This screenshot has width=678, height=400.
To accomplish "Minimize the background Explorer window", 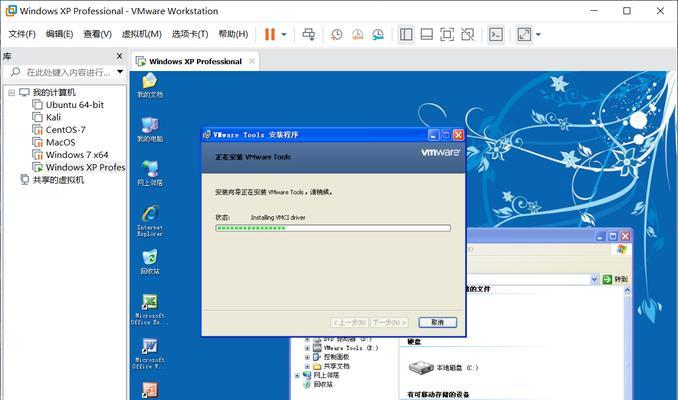I will click(x=600, y=236).
